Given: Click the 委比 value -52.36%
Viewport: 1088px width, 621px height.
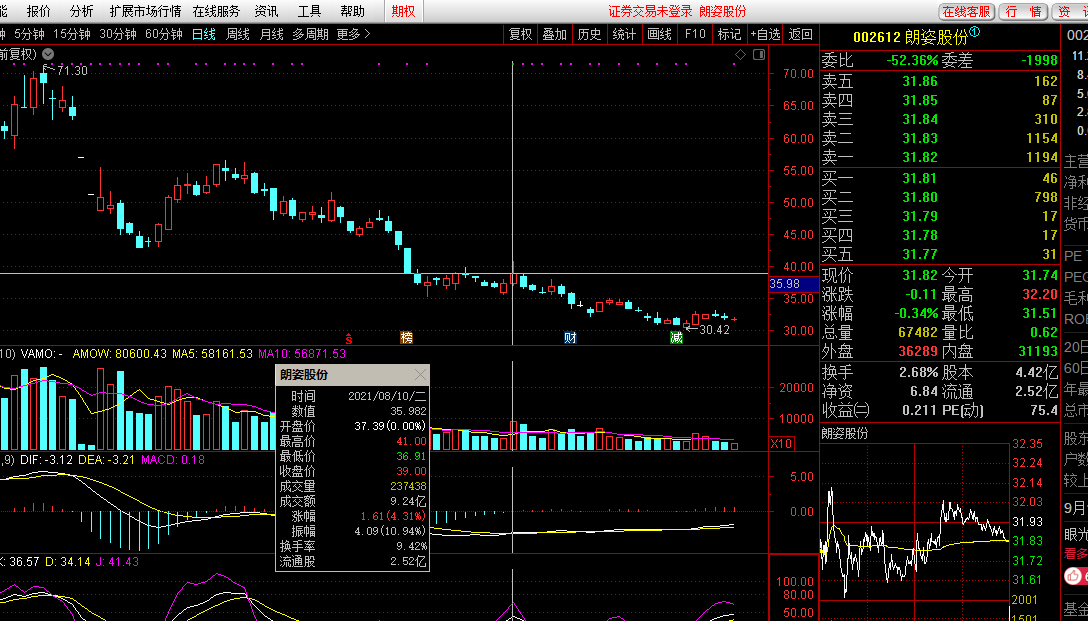Looking at the screenshot, I should point(912,60).
